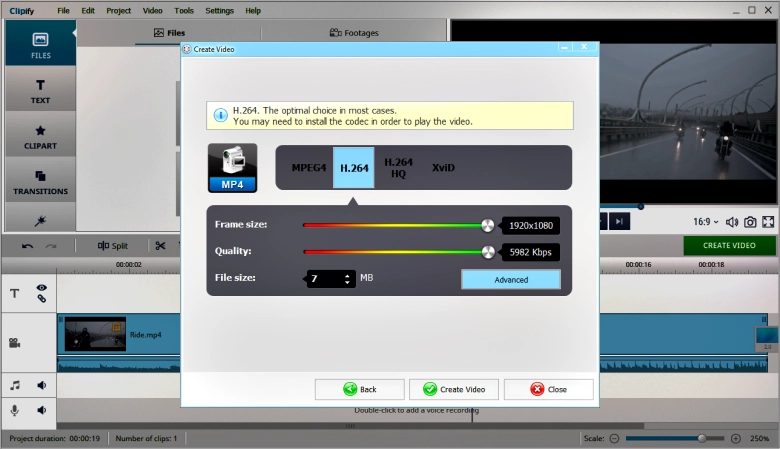
Task: Go Back in Create Video dialog
Action: (360, 389)
